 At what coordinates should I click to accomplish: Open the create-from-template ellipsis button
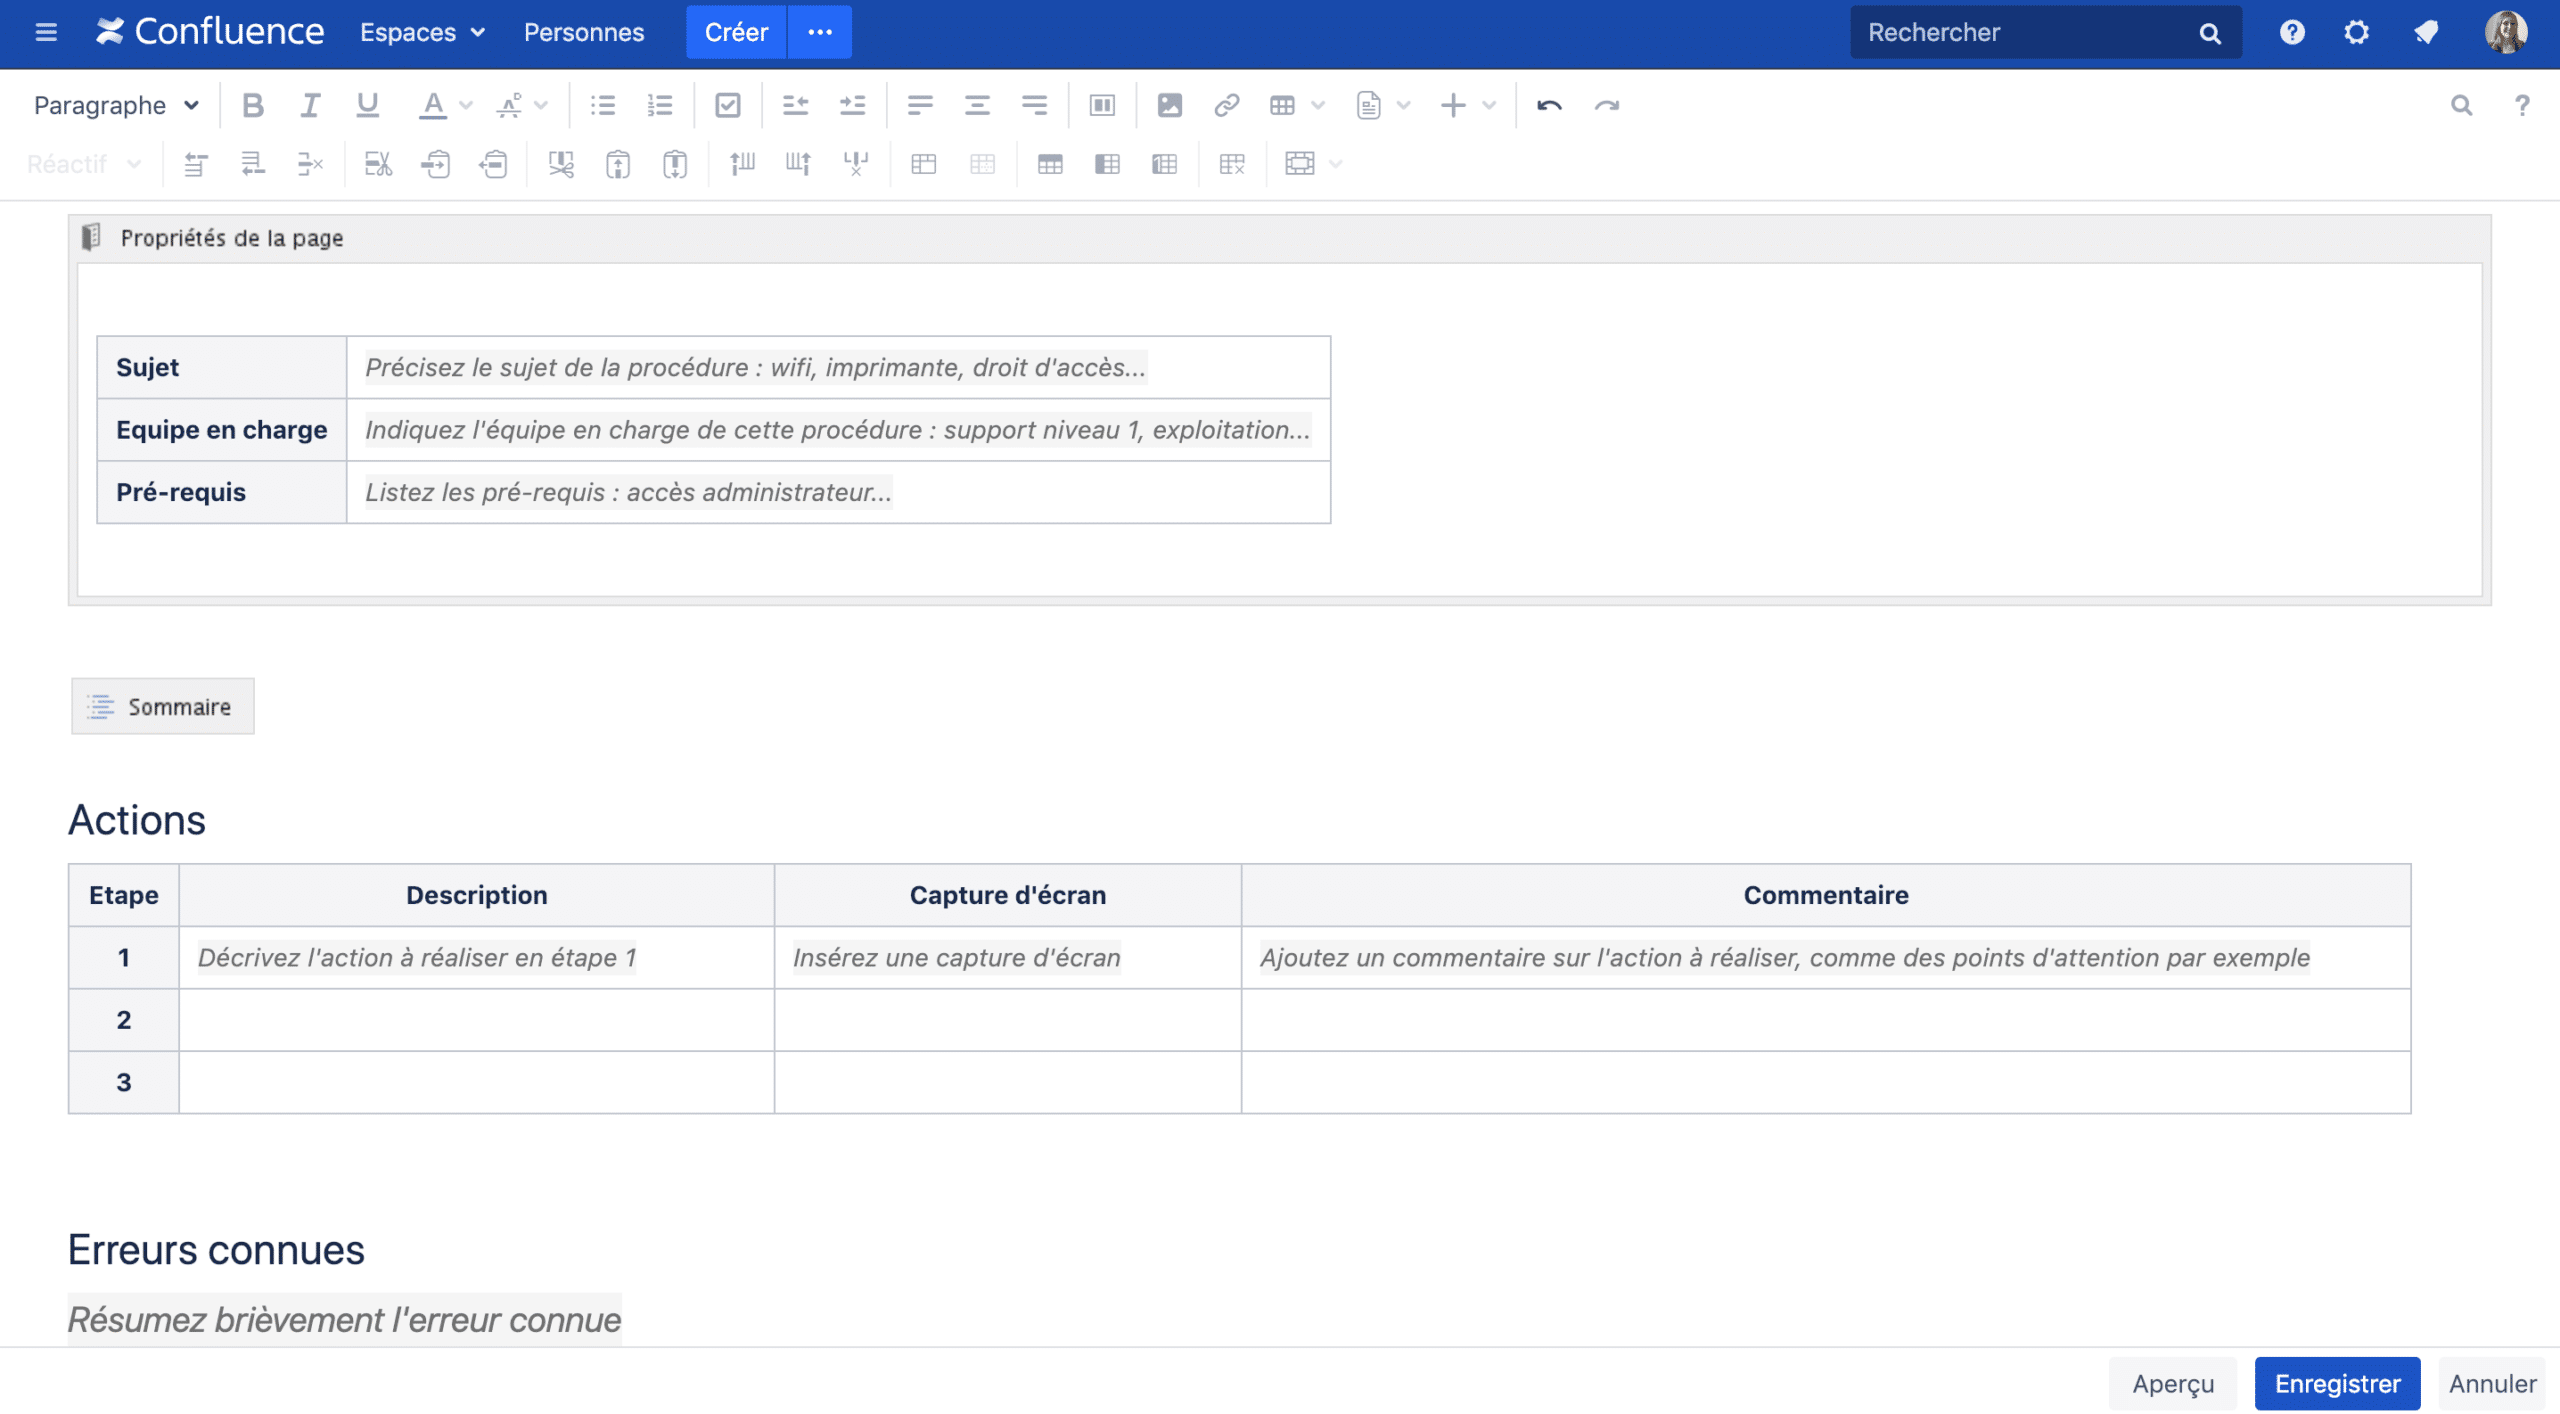820,32
